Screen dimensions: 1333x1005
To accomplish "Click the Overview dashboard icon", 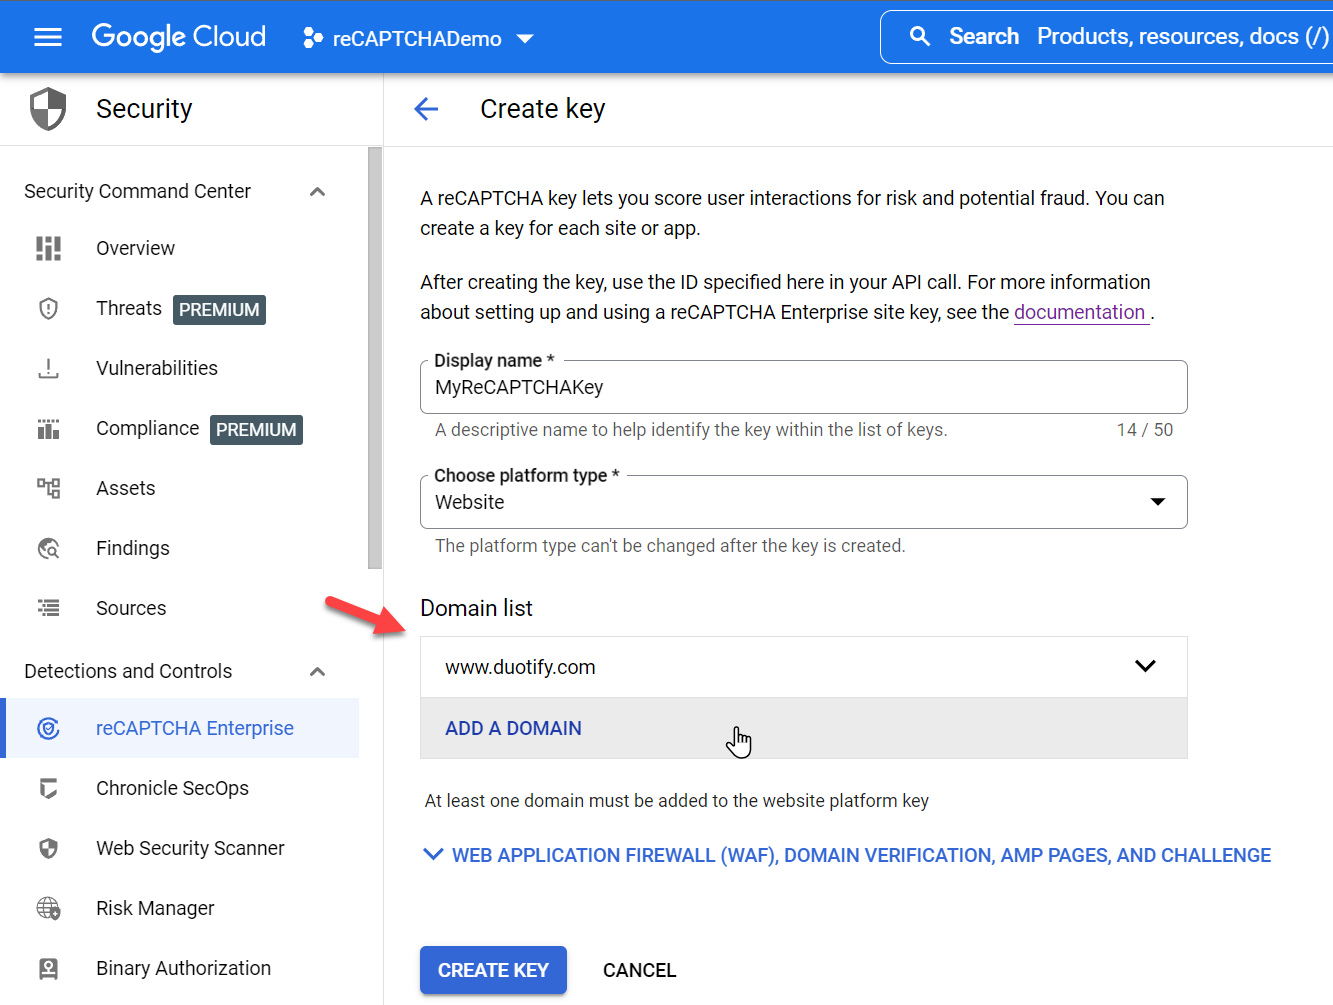I will coord(48,248).
